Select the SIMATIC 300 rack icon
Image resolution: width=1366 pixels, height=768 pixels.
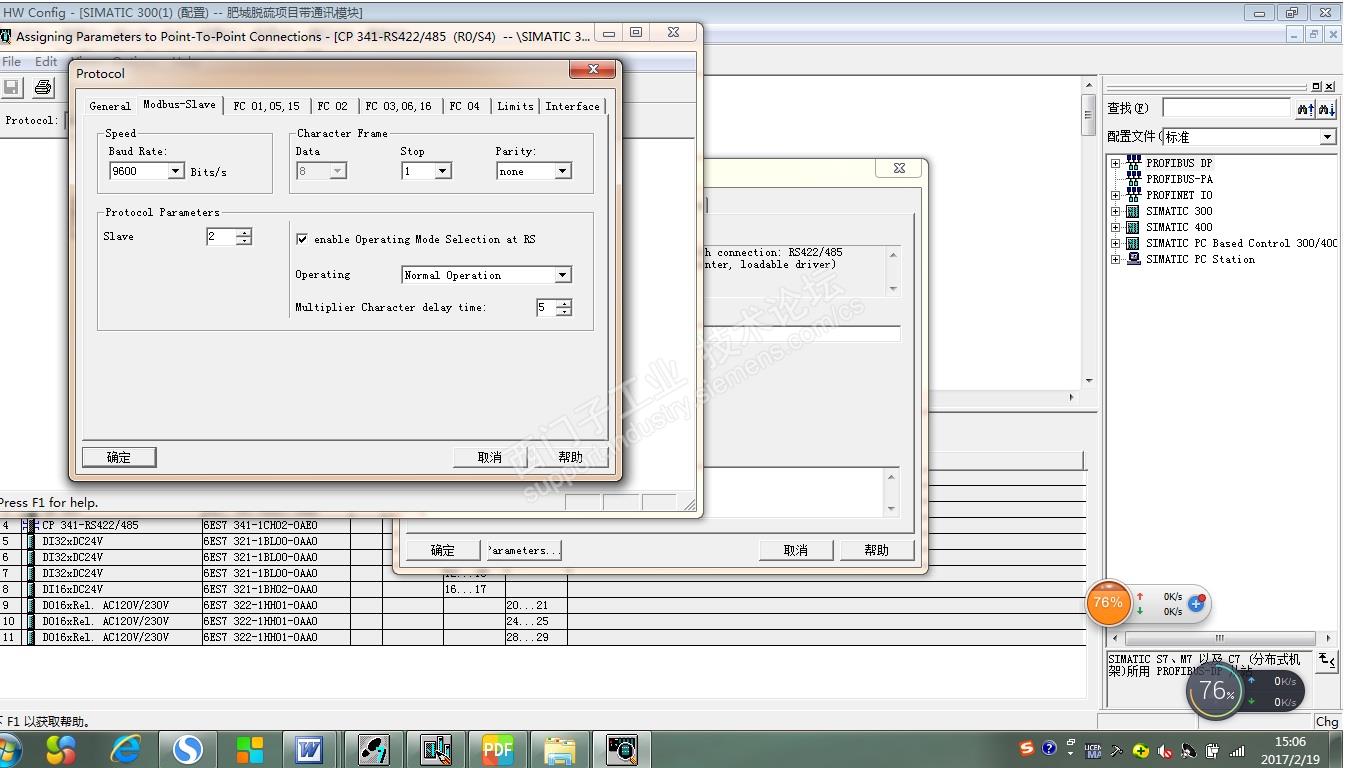(1133, 211)
